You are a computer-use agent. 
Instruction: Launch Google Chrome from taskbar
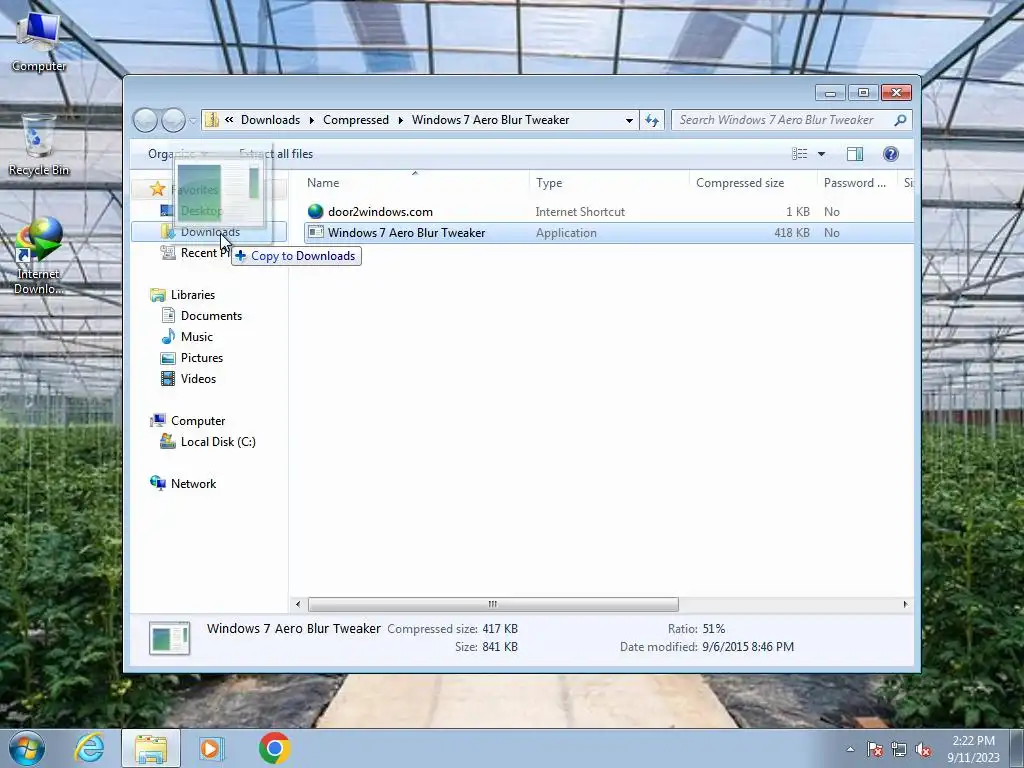[x=274, y=748]
